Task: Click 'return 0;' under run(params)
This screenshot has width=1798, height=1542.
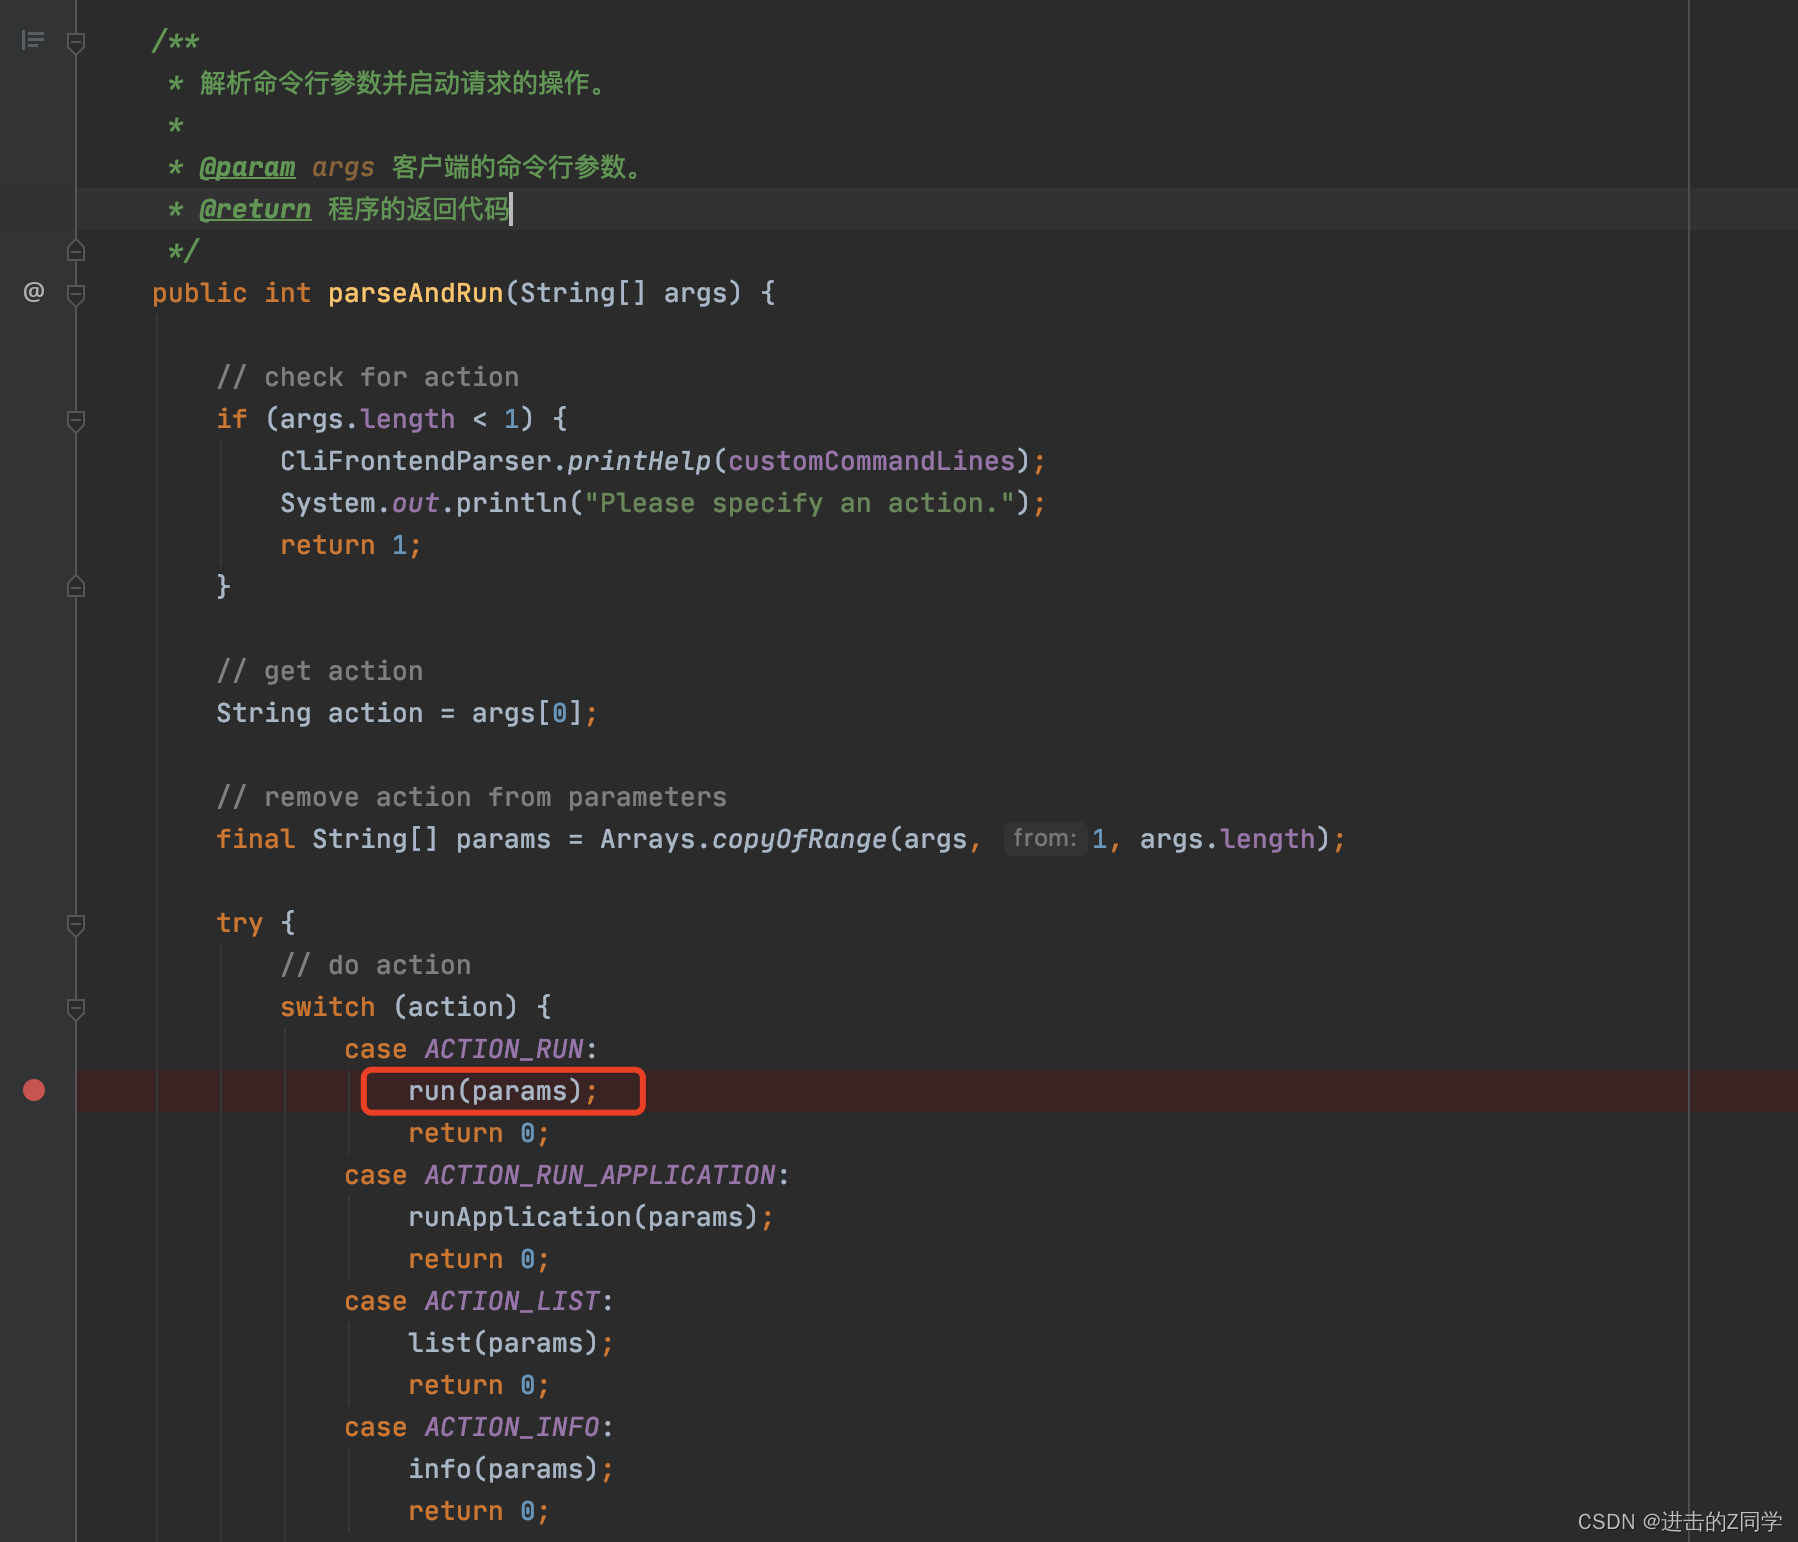Action: click(x=479, y=1133)
